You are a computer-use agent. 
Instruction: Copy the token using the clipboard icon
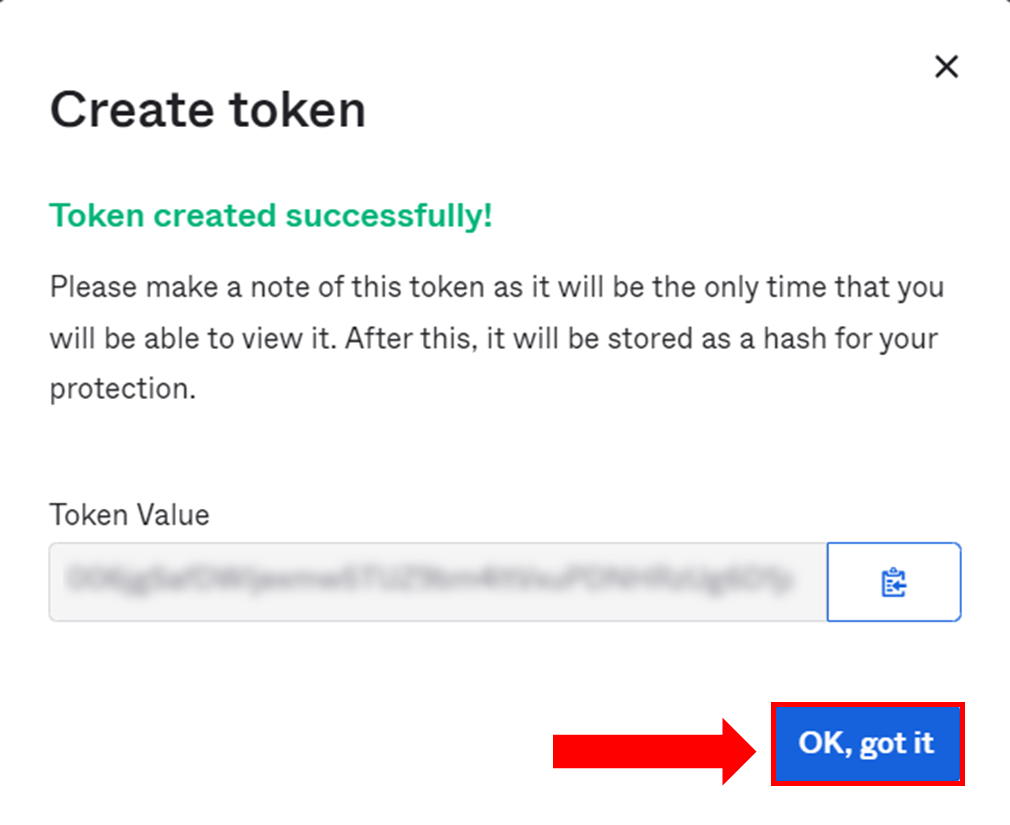pyautogui.click(x=893, y=582)
